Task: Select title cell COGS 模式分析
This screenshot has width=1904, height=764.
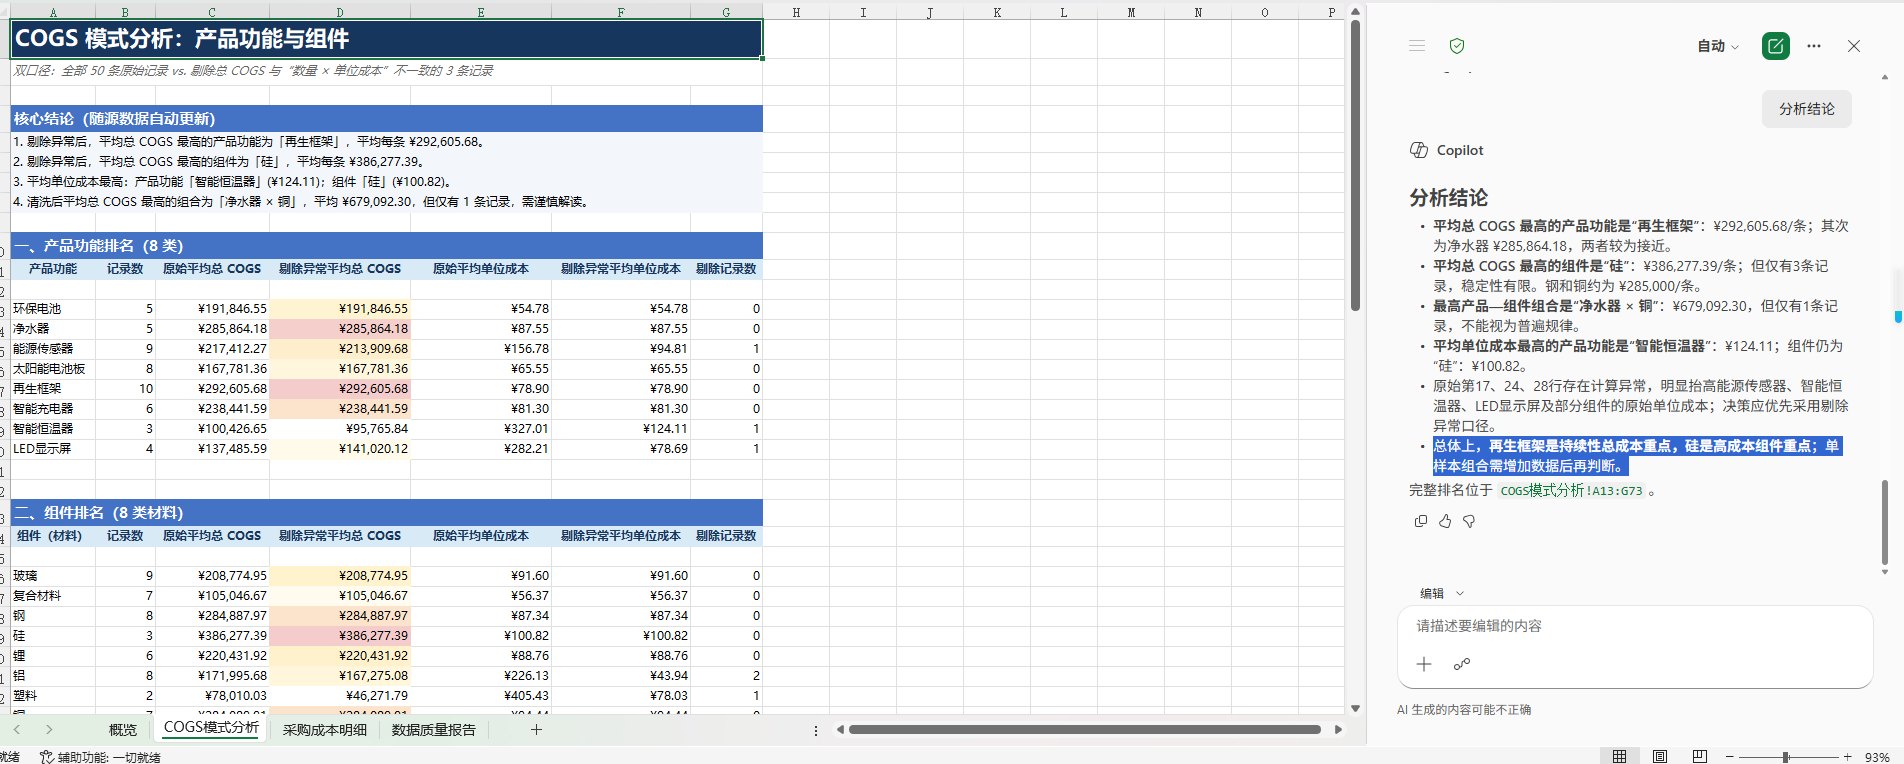Action: click(x=386, y=39)
